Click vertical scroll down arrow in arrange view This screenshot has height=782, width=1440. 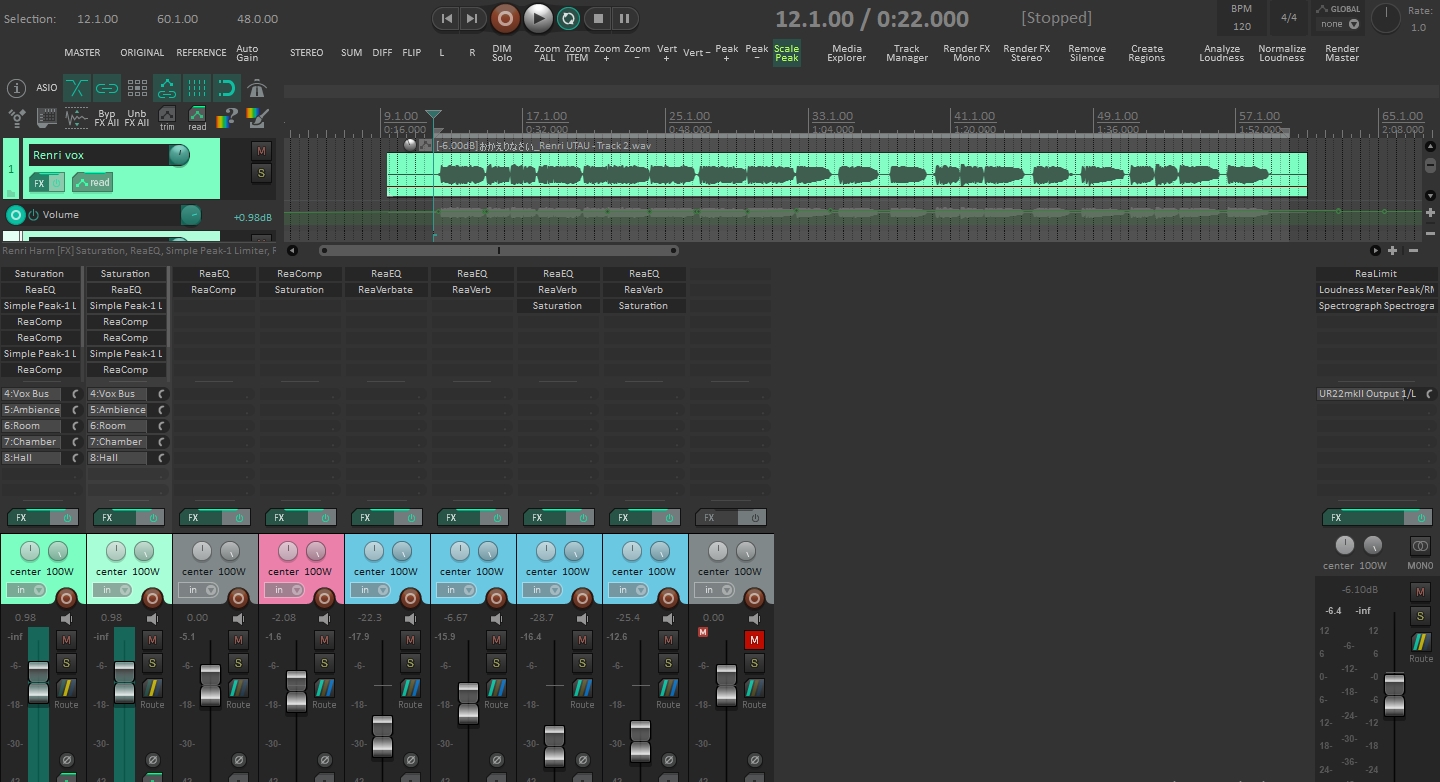click(x=1430, y=197)
